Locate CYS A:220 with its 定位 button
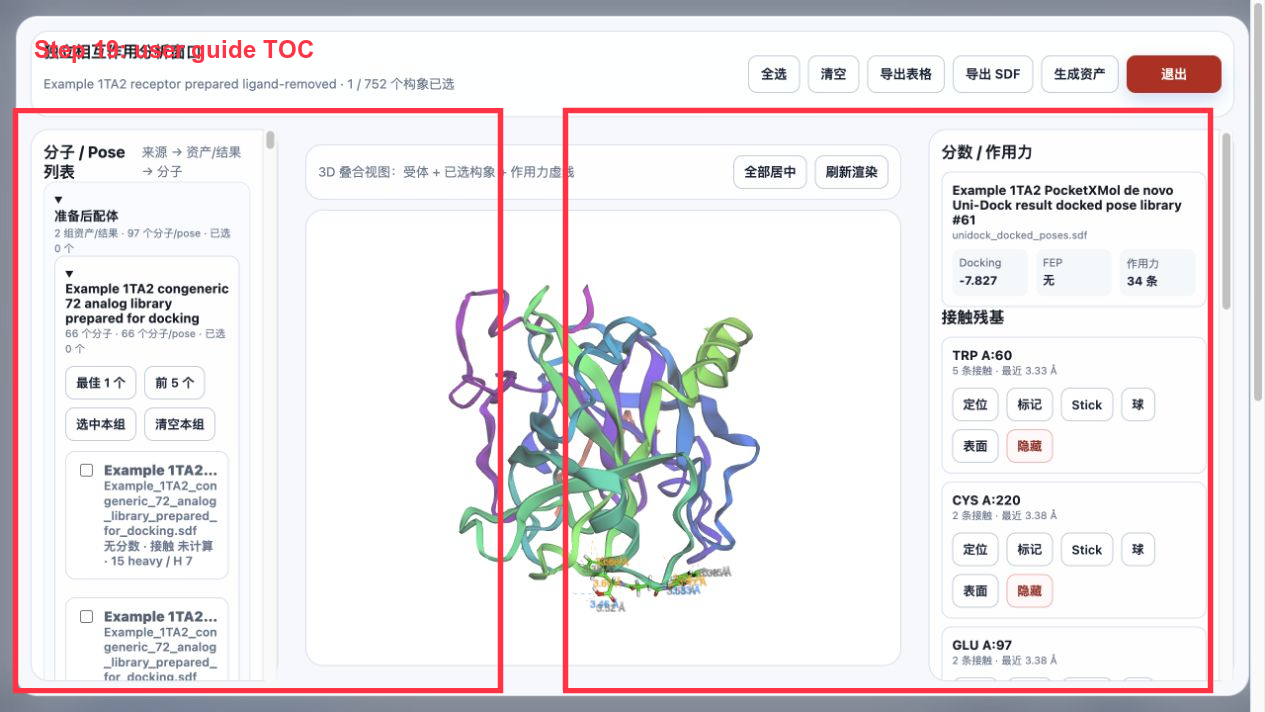 975,550
